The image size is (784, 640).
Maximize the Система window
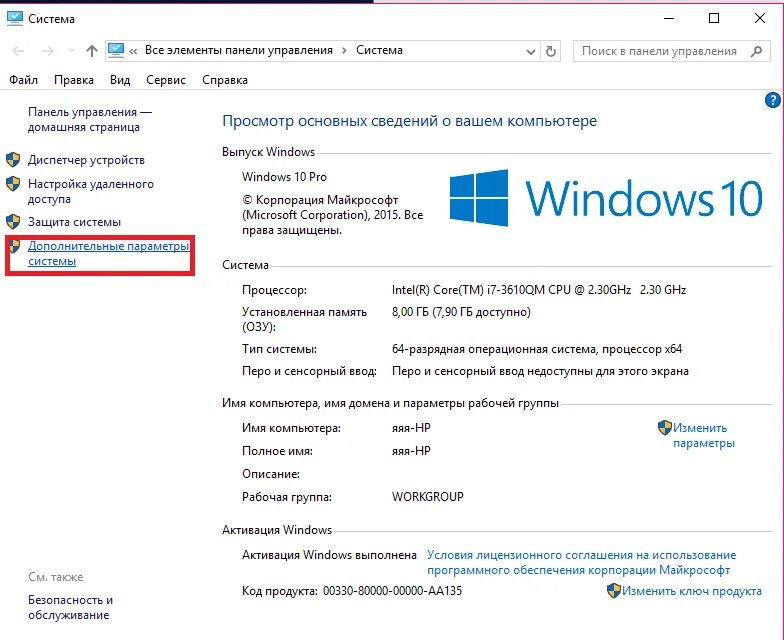714,18
